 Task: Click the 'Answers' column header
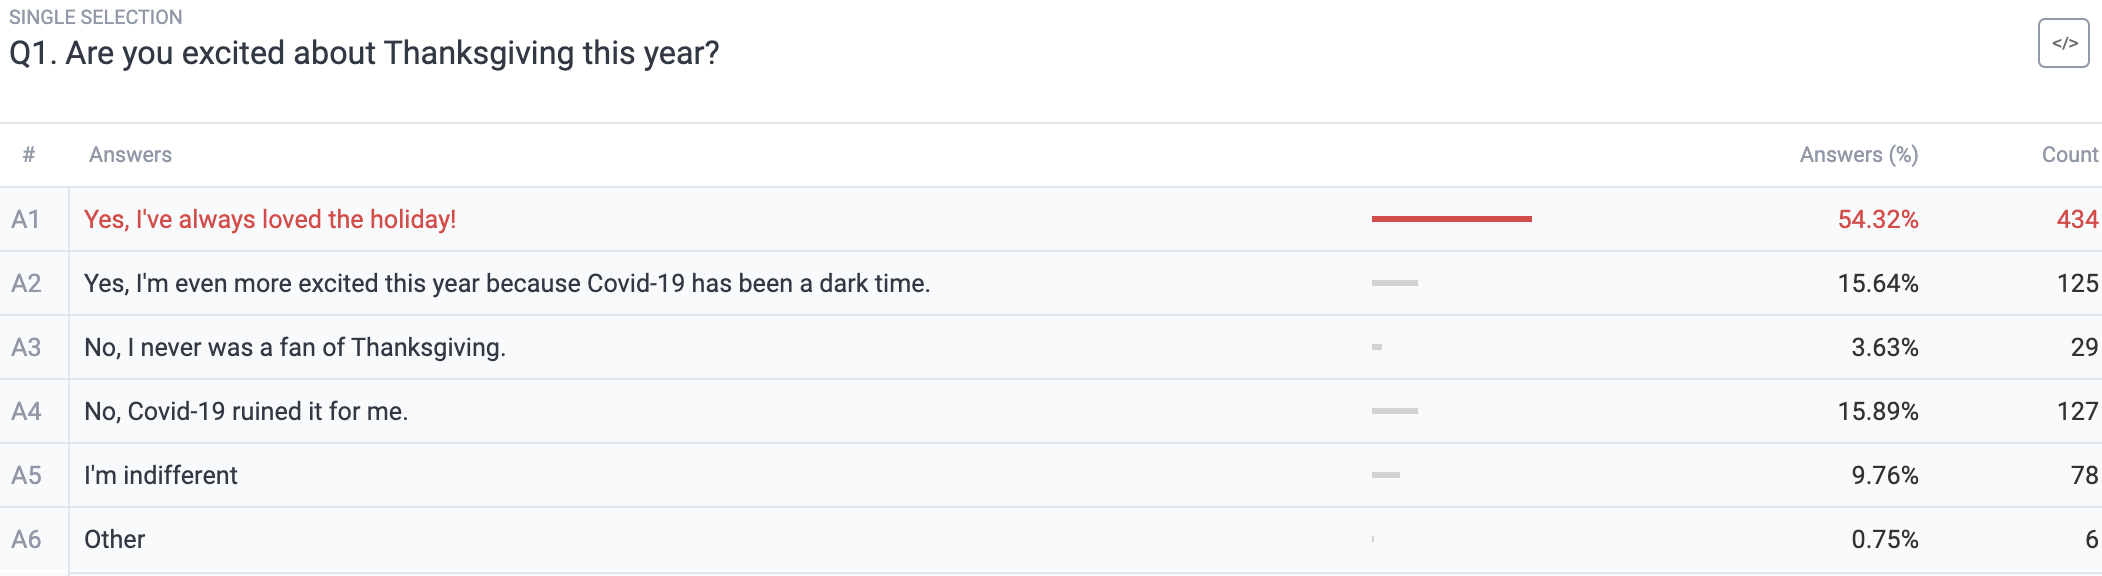pyautogui.click(x=130, y=155)
